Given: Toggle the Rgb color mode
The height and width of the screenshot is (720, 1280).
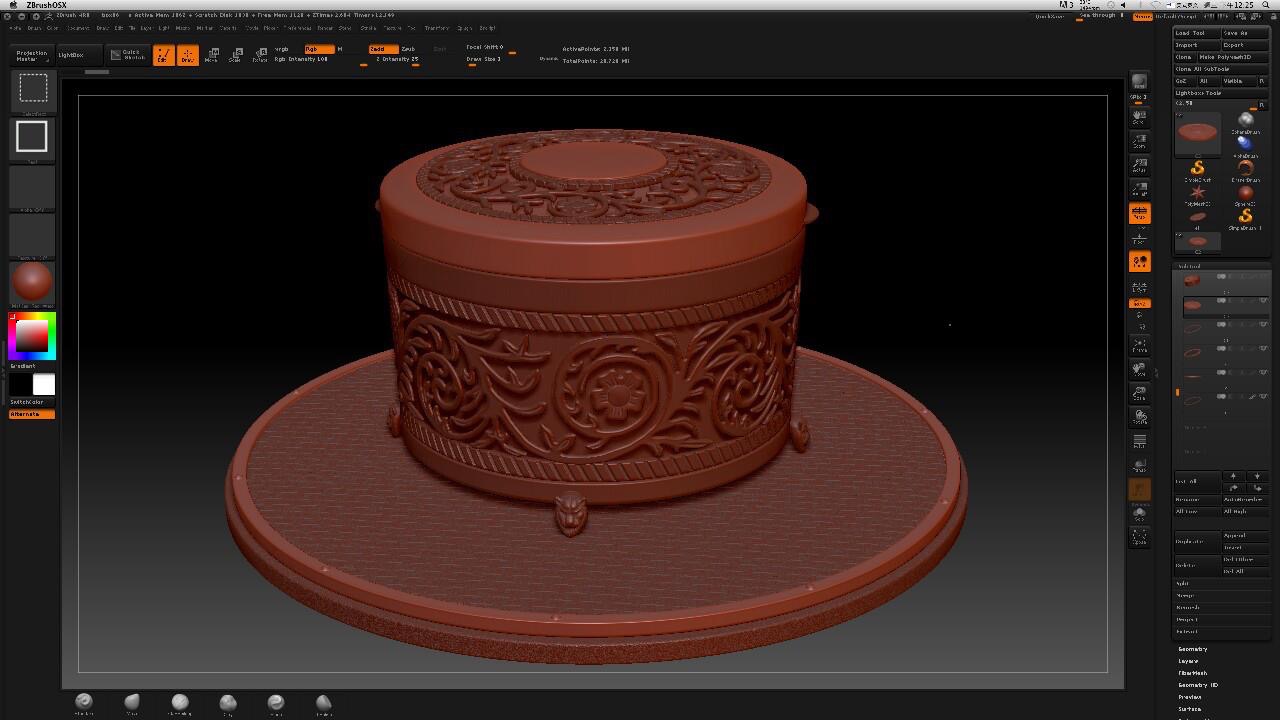Looking at the screenshot, I should pyautogui.click(x=318, y=49).
